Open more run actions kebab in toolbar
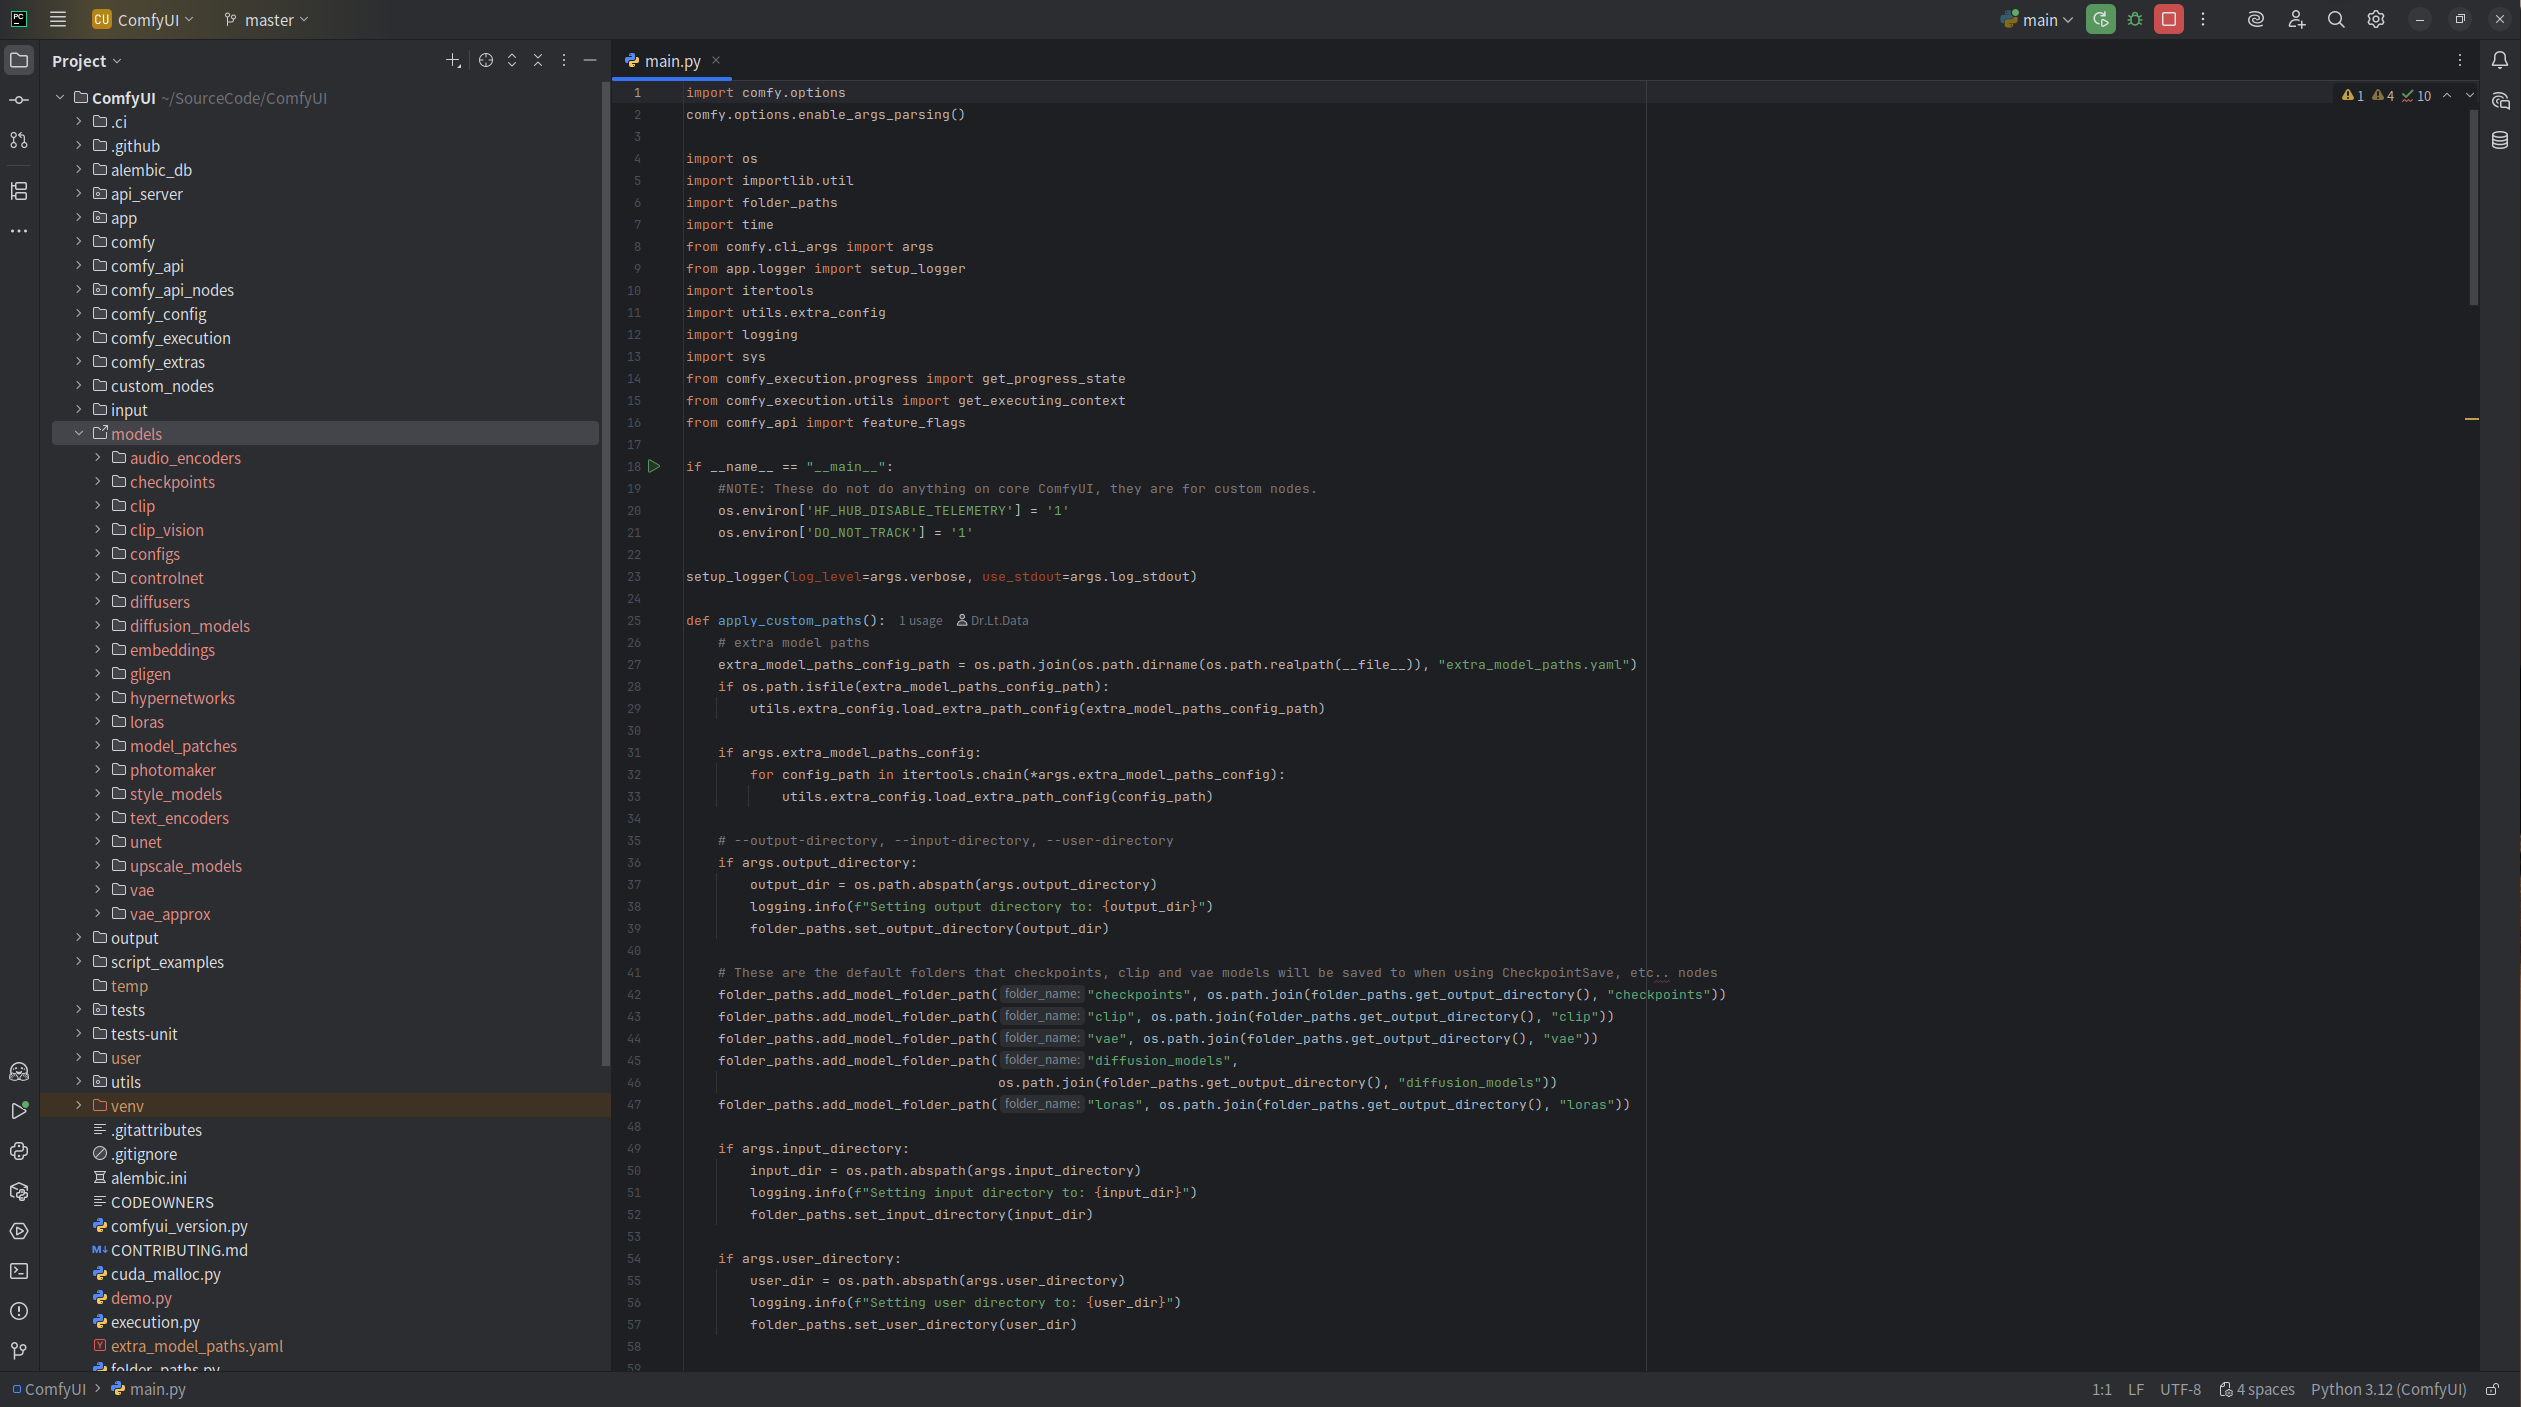The height and width of the screenshot is (1407, 2521). pyautogui.click(x=2203, y=19)
